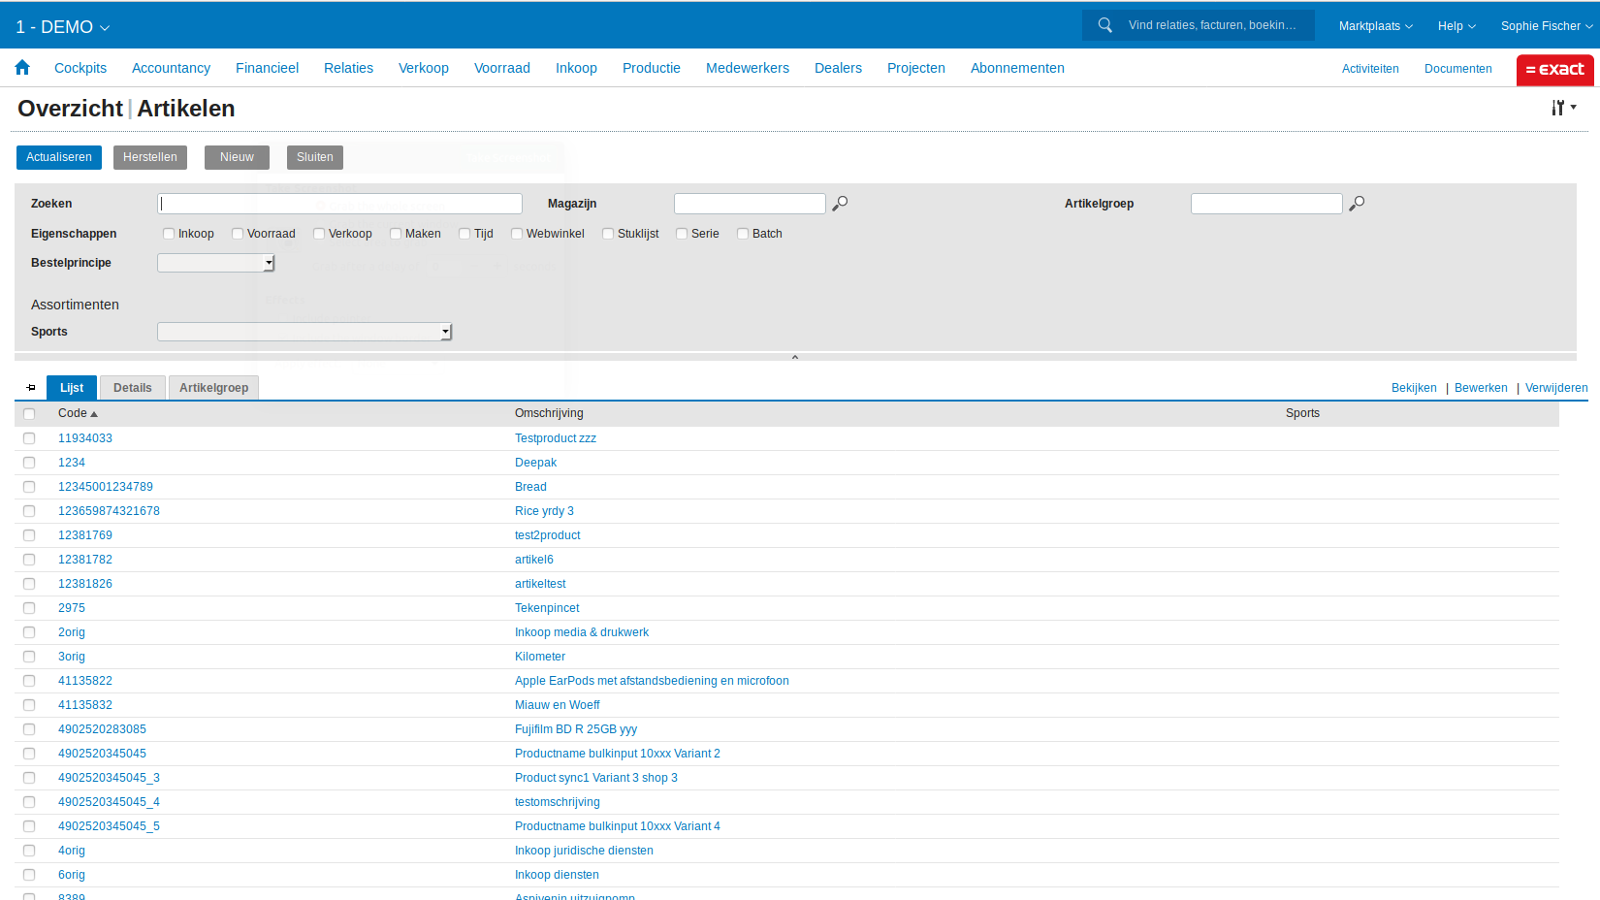Screen dimensions: 1600x900
Task: Open the Marktplaats menu dropdown
Action: (x=1374, y=25)
